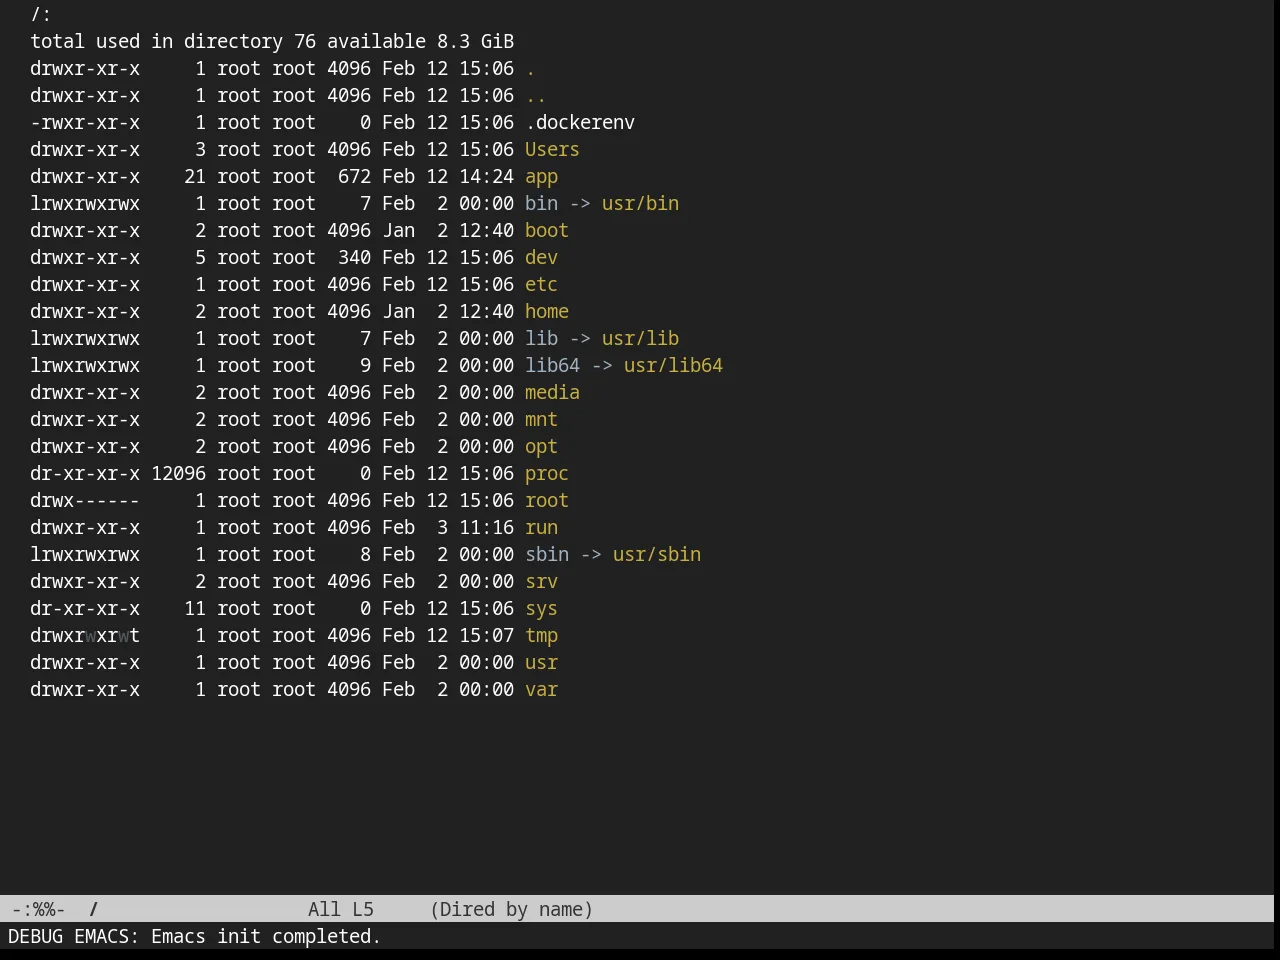This screenshot has width=1280, height=960.
Task: Select the lib64 symlink name
Action: (x=552, y=365)
